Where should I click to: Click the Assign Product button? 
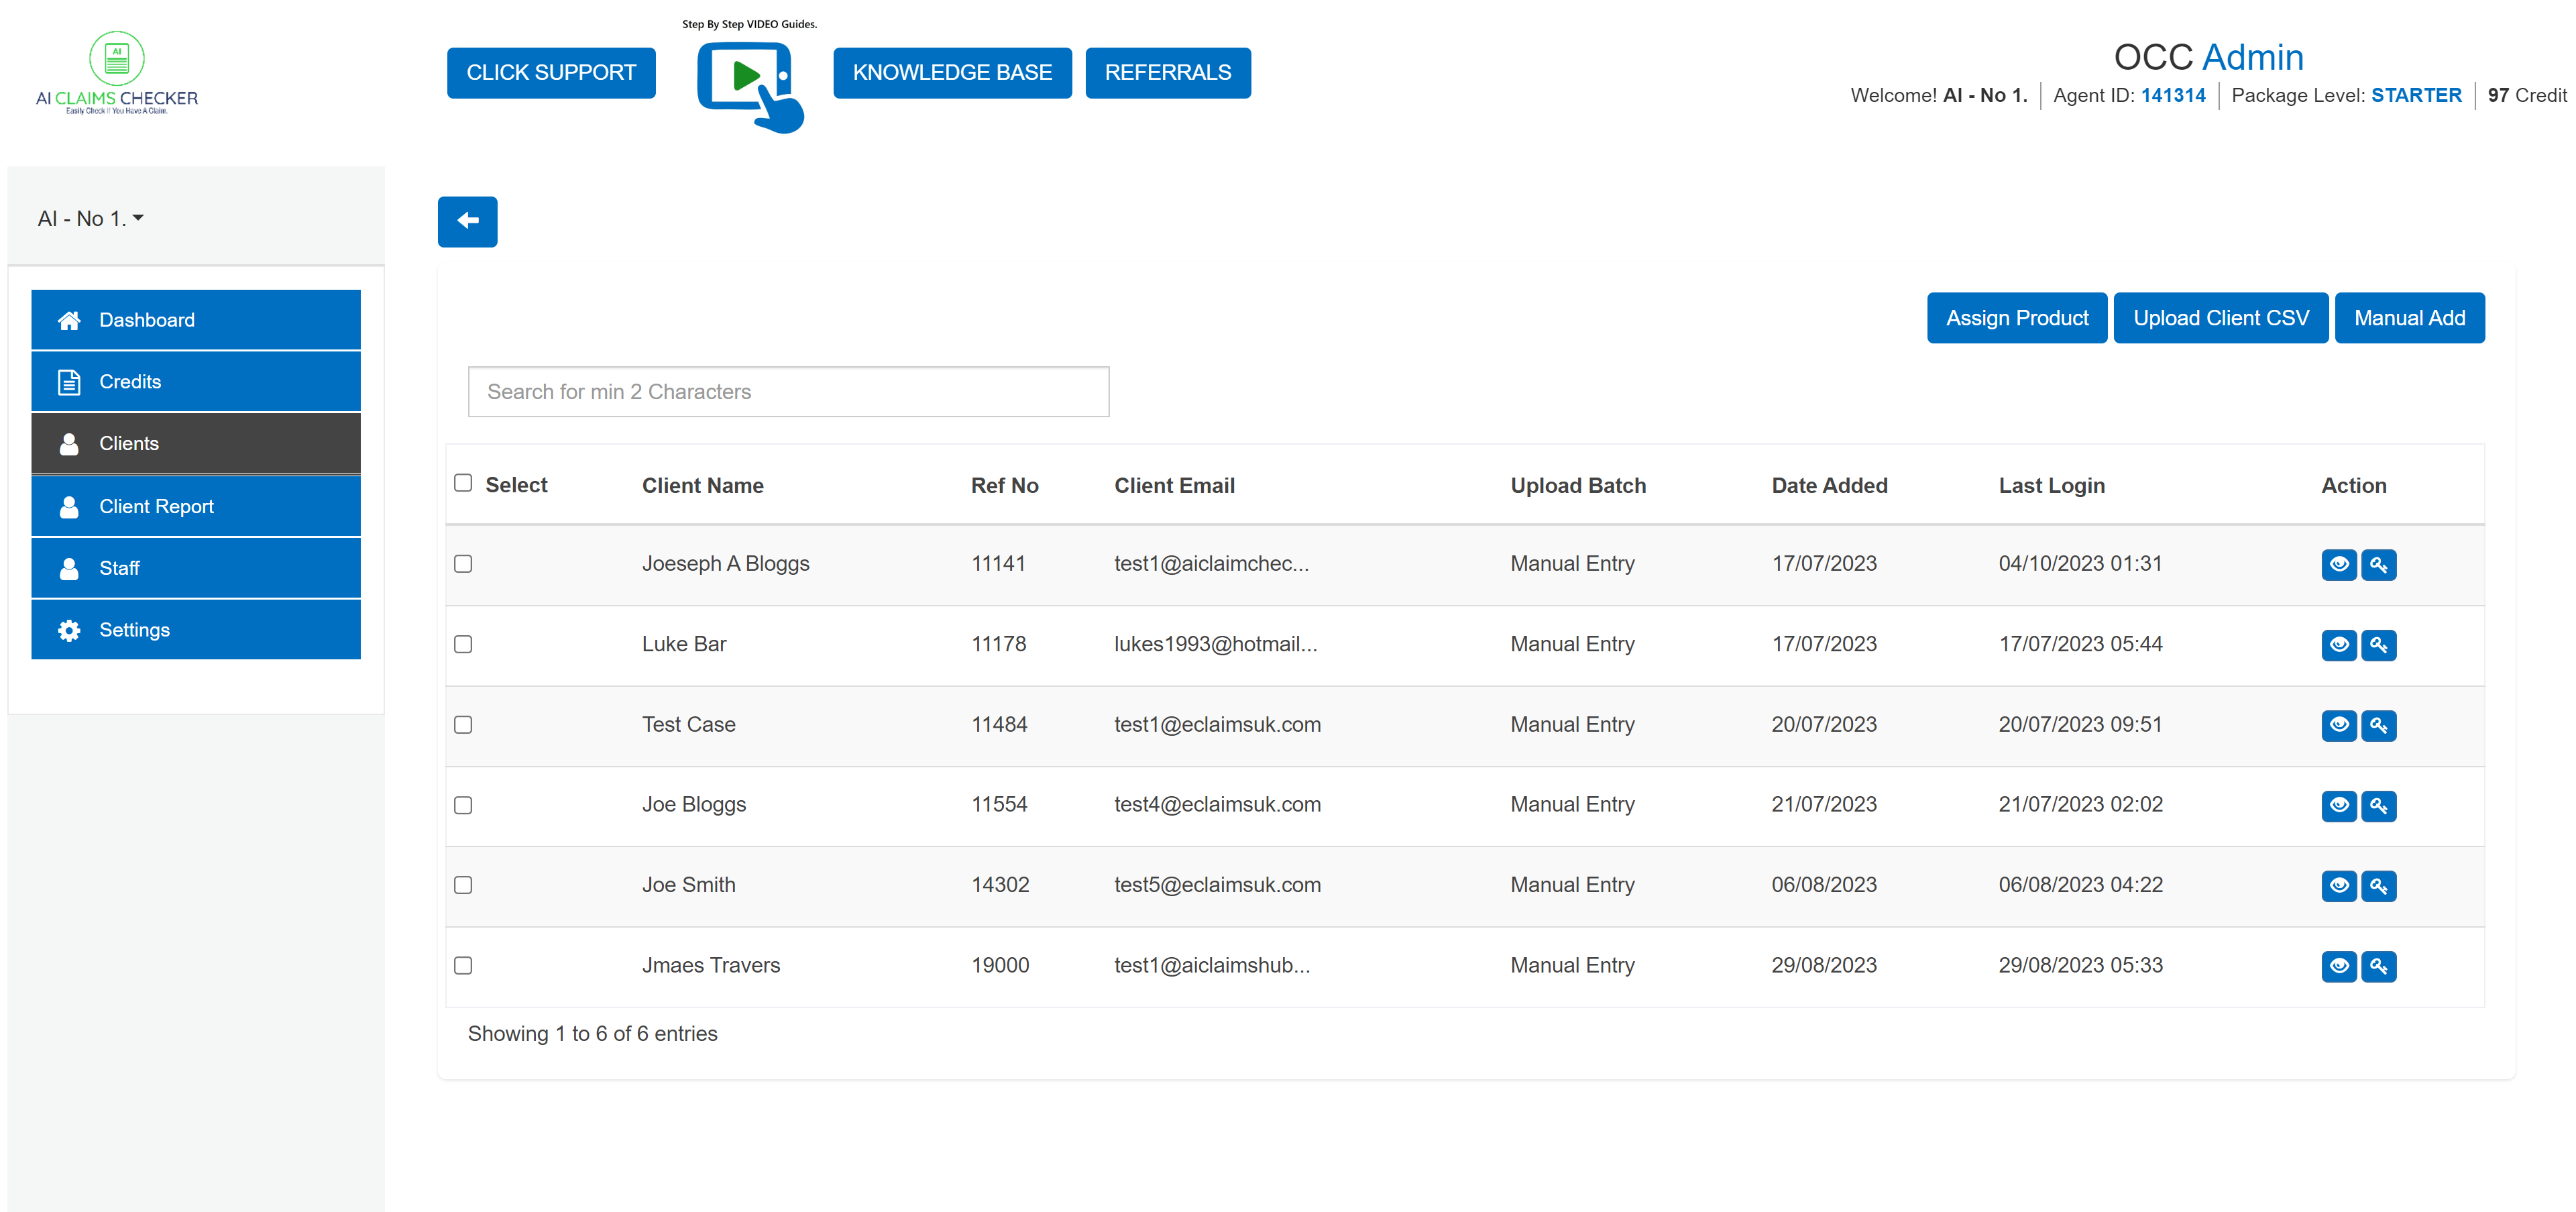pos(2016,318)
